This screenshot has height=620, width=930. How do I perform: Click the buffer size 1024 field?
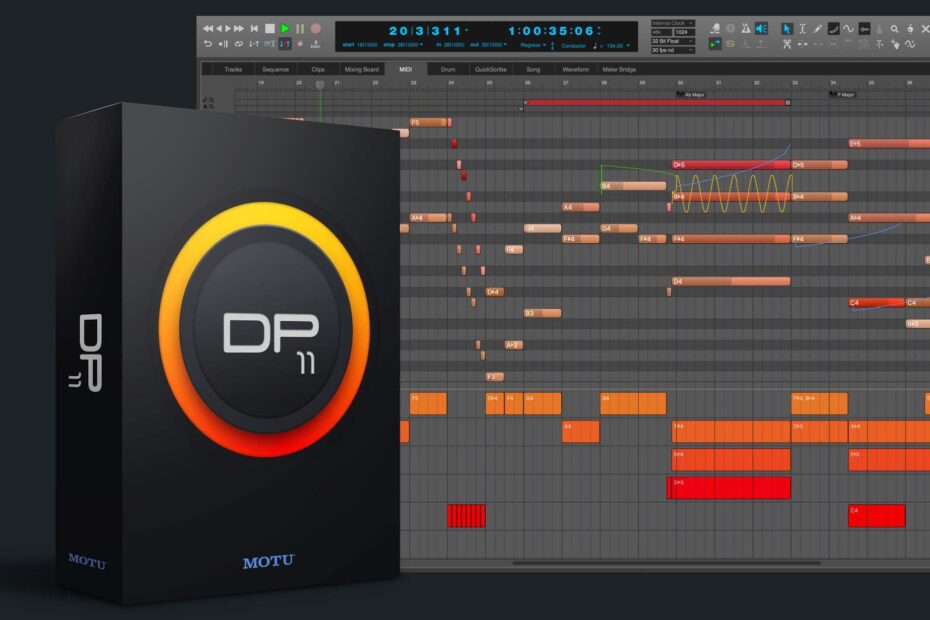click(683, 32)
